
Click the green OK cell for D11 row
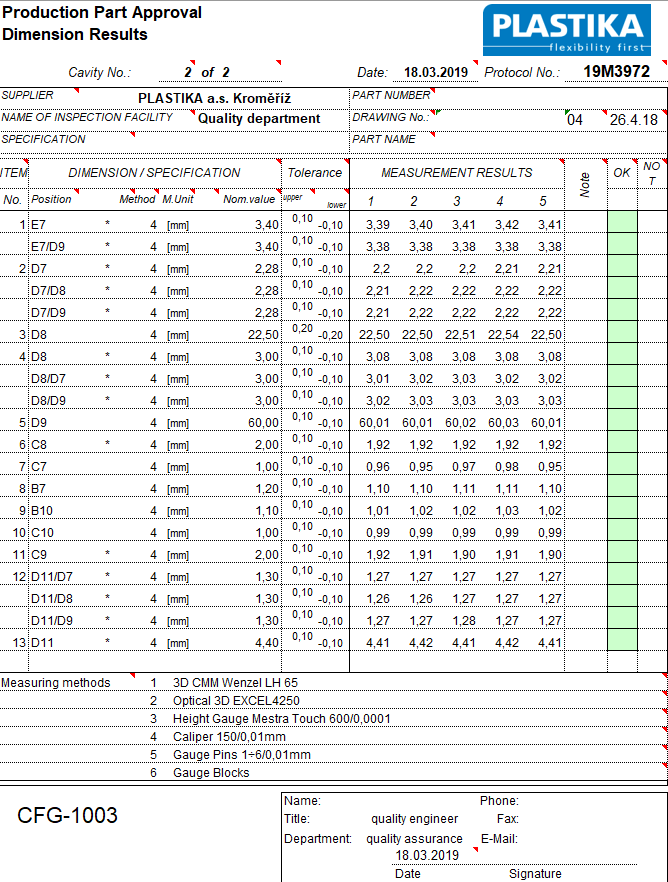click(x=622, y=640)
